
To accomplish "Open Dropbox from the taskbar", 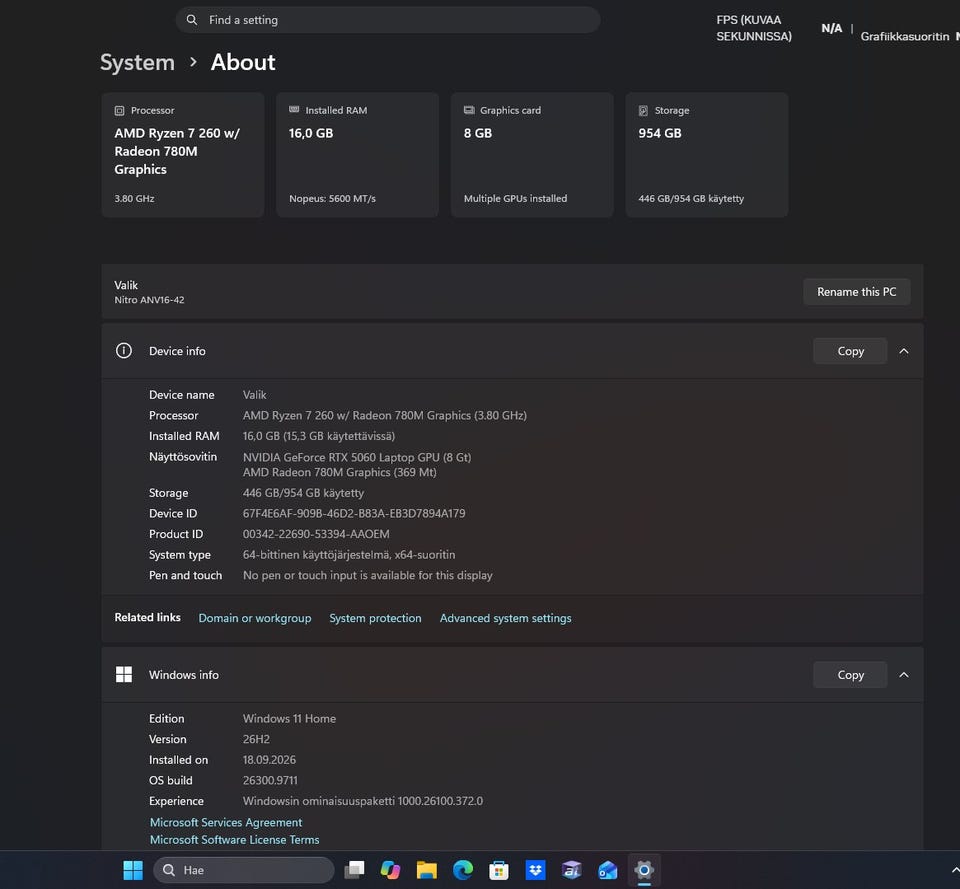I will pyautogui.click(x=535, y=870).
